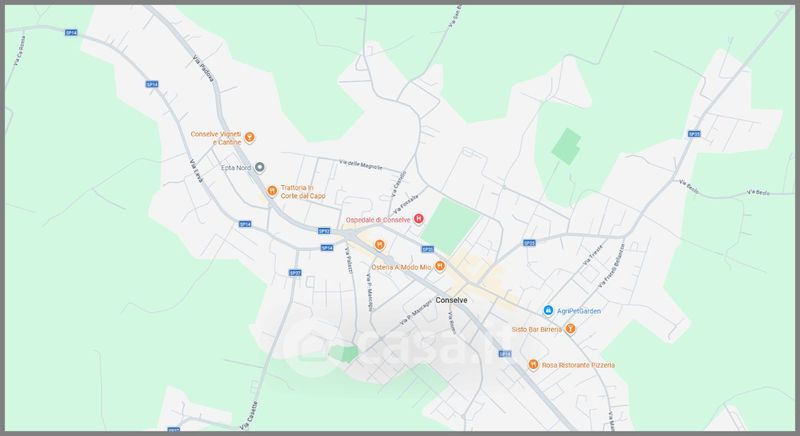The width and height of the screenshot is (800, 436).
Task: Select the Conselve Vigneti e Cantine bar icon
Action: pyautogui.click(x=251, y=137)
